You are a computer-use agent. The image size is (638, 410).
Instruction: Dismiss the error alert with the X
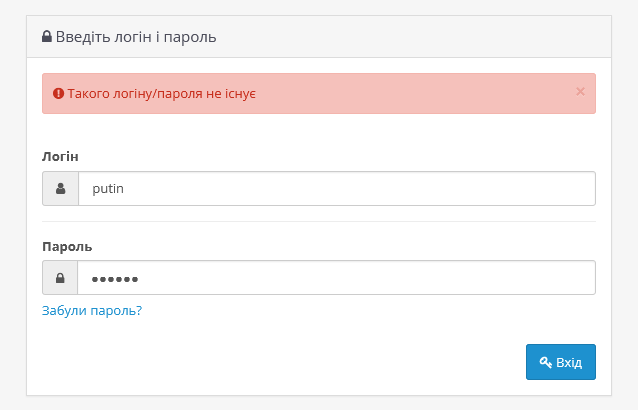pyautogui.click(x=580, y=91)
